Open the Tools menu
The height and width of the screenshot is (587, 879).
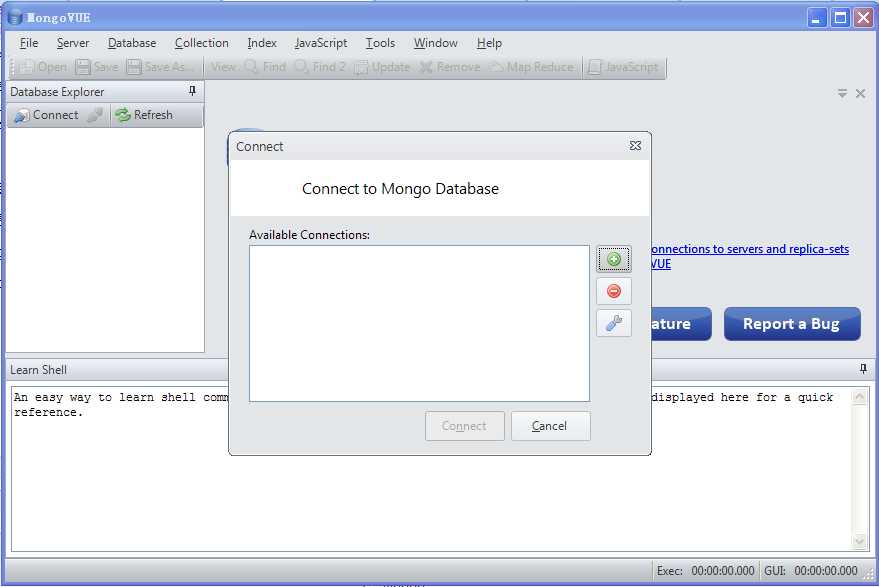click(380, 43)
